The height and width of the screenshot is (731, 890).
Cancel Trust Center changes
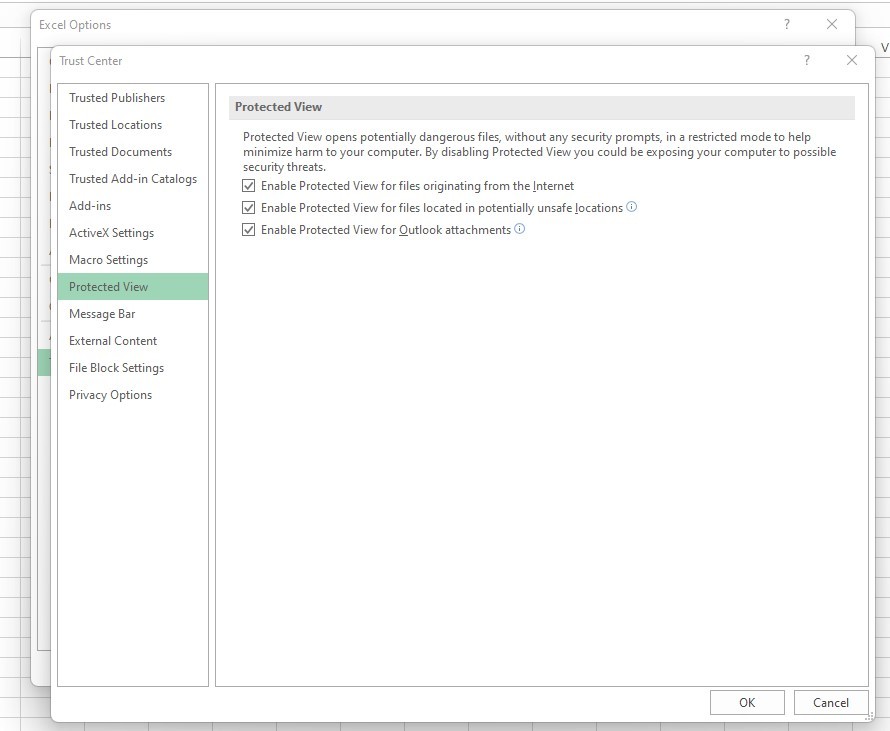pos(831,703)
